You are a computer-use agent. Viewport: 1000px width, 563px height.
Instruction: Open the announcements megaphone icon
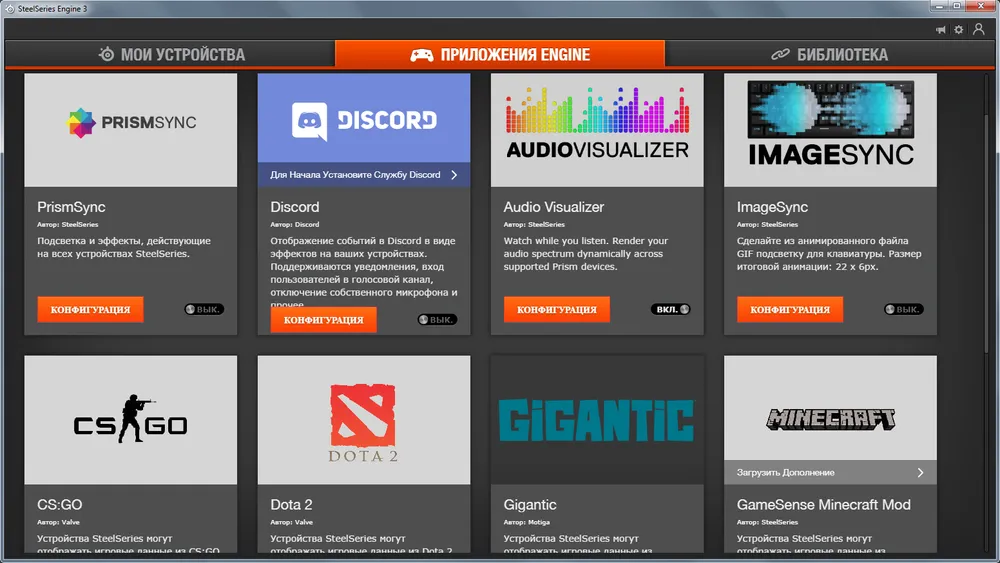[x=941, y=30]
